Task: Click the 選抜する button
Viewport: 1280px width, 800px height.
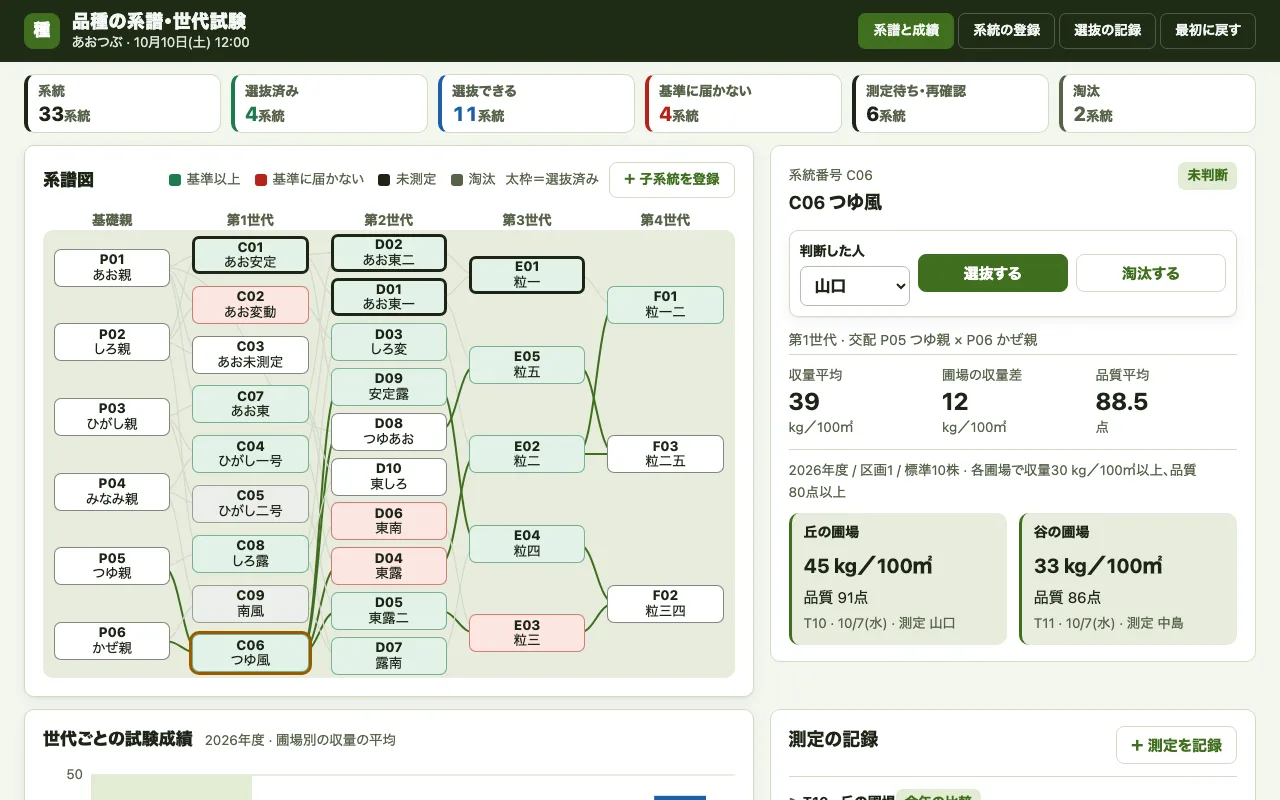Action: click(993, 273)
